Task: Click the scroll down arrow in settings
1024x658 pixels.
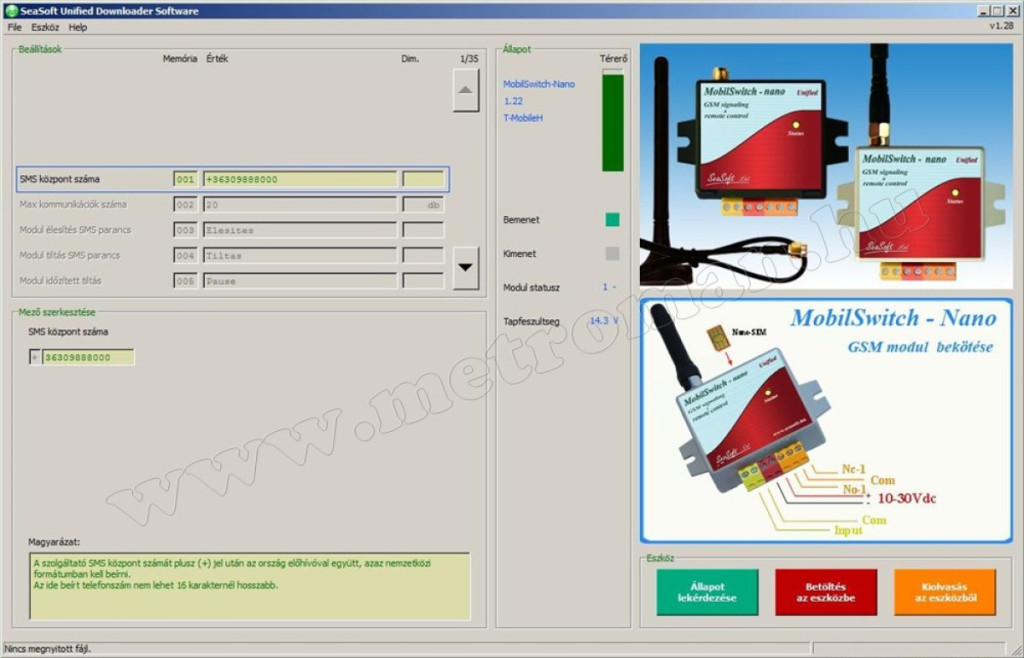Action: (x=466, y=268)
